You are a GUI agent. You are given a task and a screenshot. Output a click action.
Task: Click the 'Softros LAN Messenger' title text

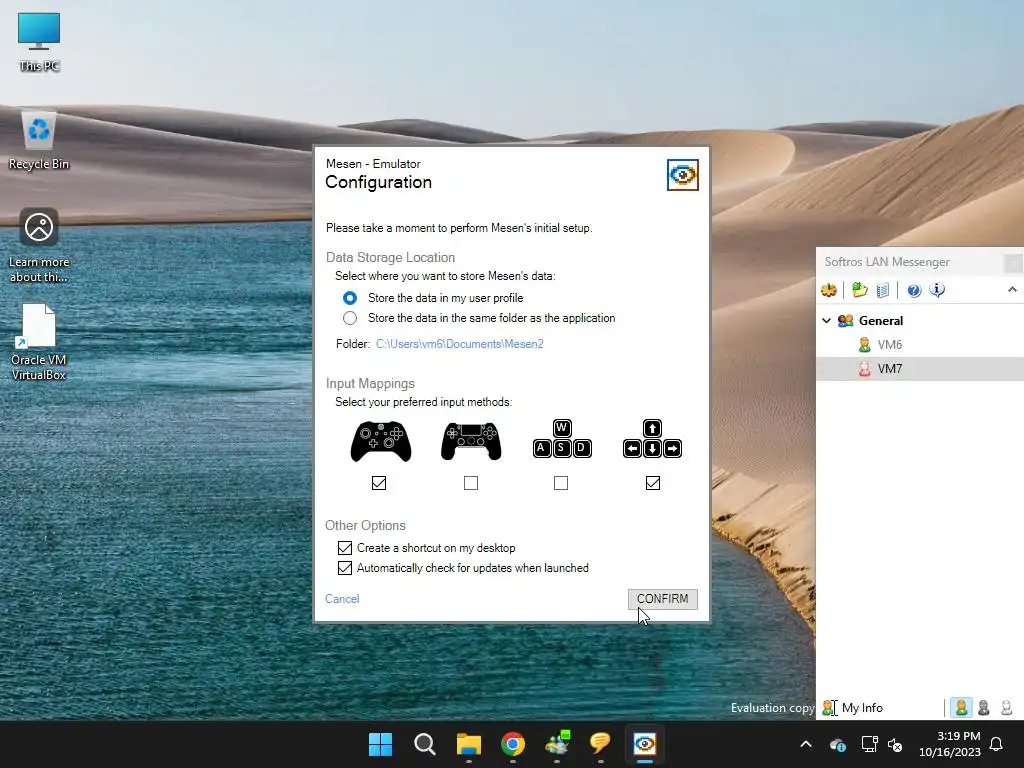pyautogui.click(x=887, y=262)
